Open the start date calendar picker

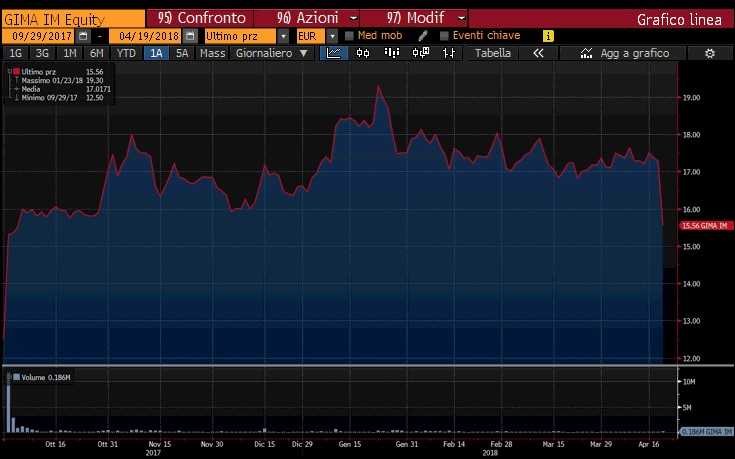(83, 36)
